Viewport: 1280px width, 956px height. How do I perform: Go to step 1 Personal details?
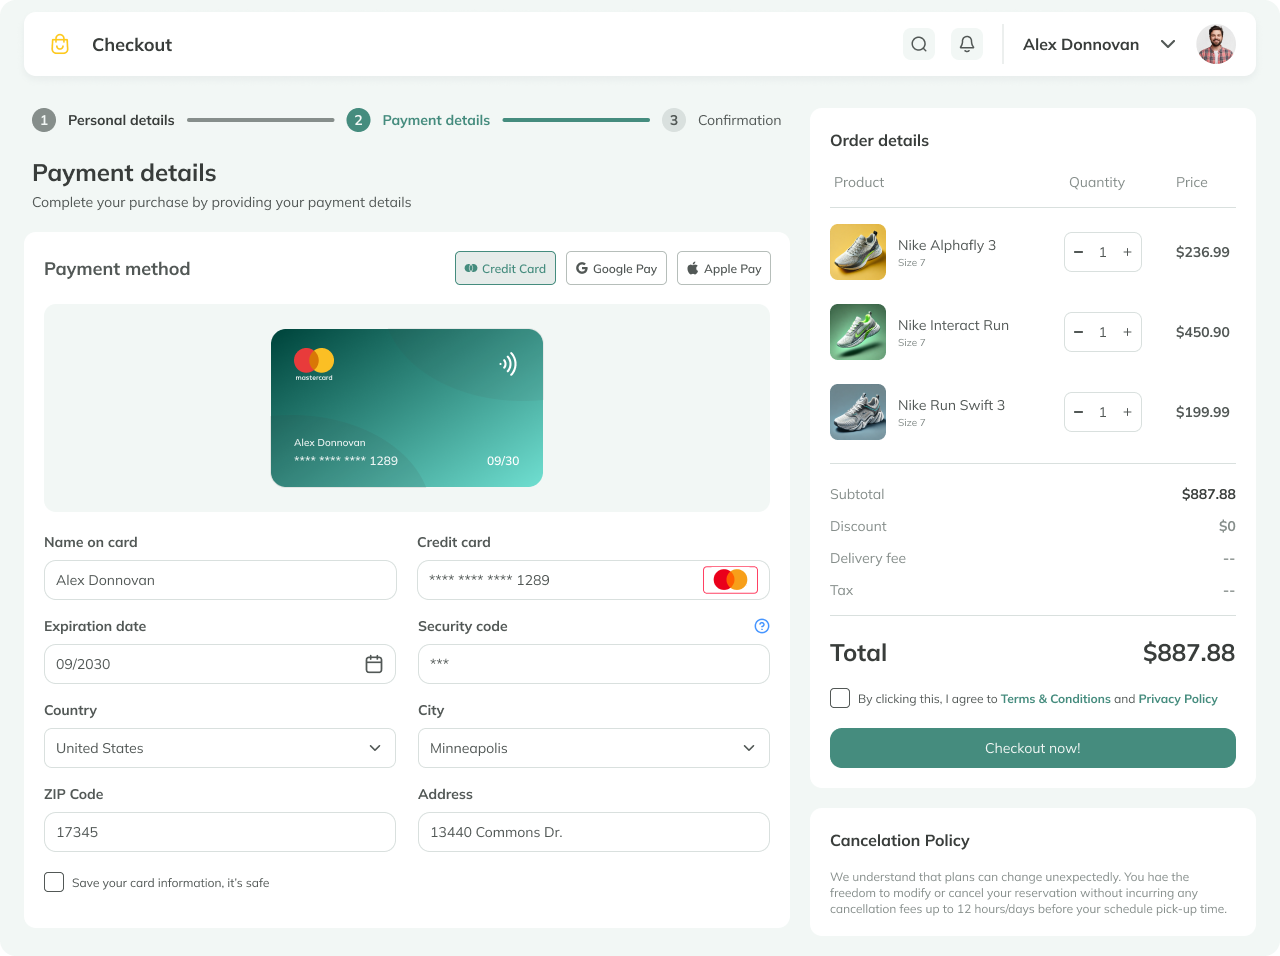click(103, 120)
